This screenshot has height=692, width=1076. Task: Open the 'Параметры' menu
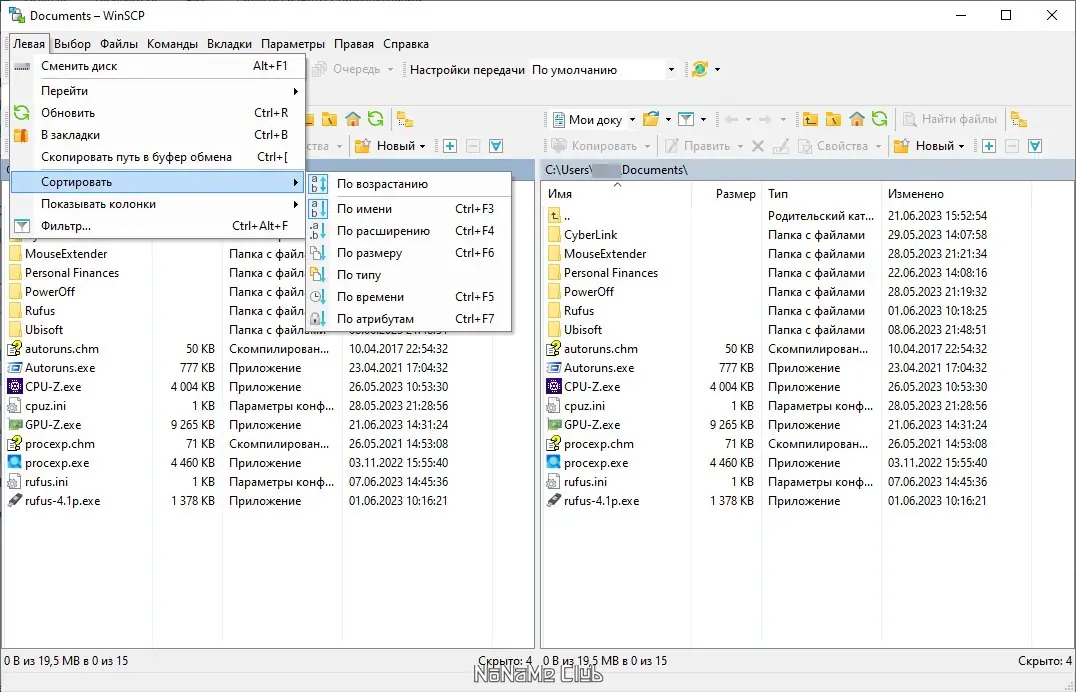(293, 44)
